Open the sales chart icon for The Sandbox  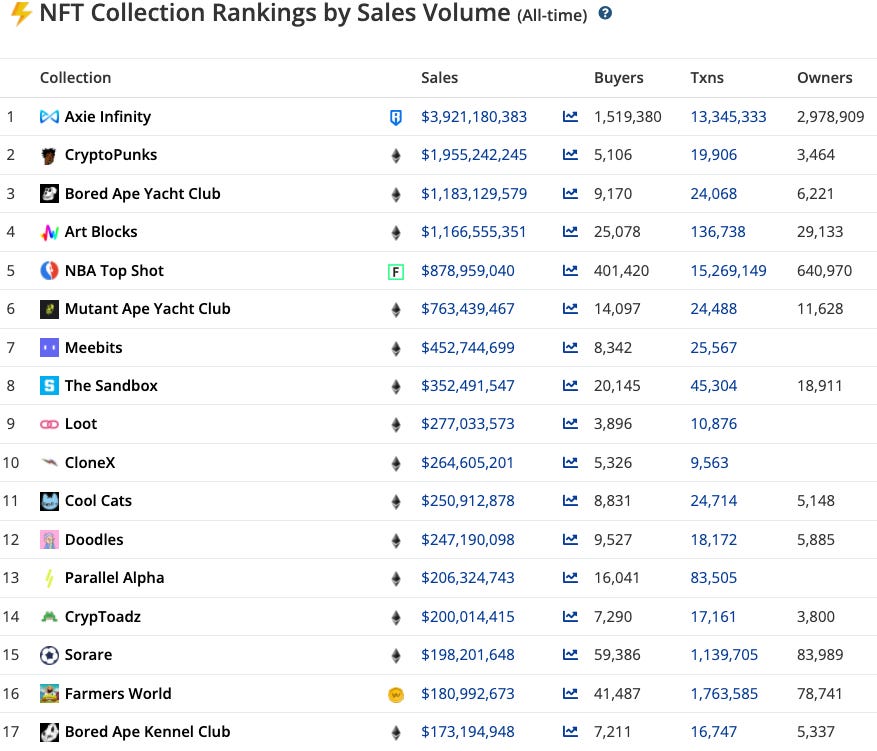570,386
